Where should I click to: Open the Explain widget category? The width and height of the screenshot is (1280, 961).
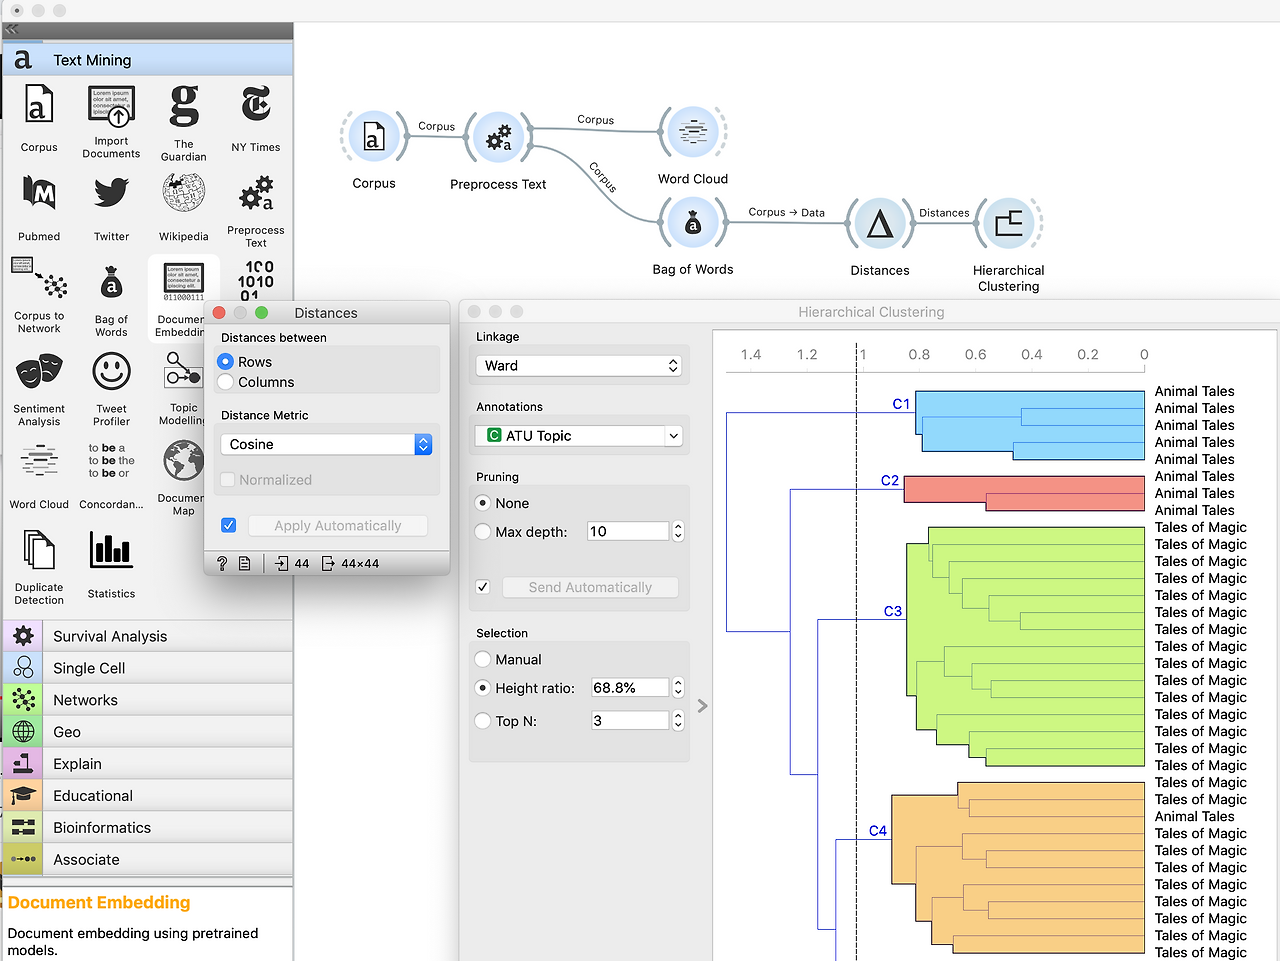[148, 764]
